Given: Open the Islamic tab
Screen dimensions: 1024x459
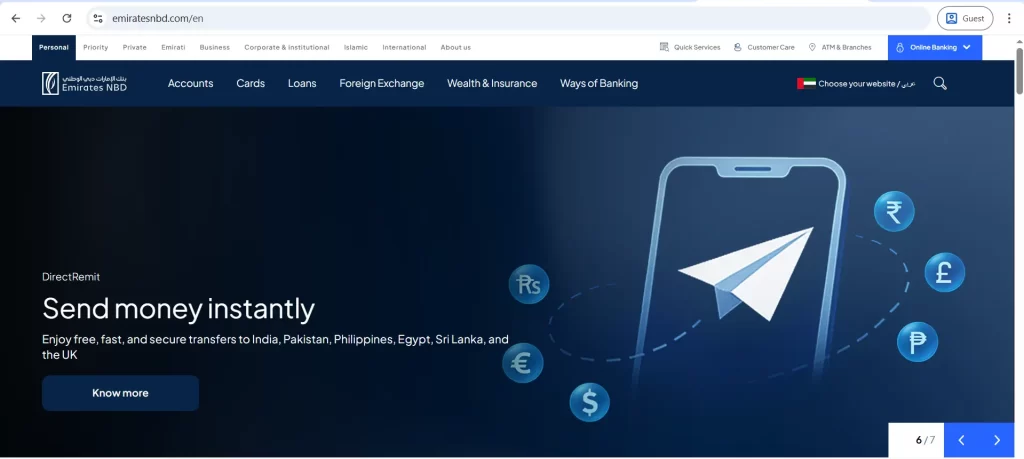Looking at the screenshot, I should pos(356,48).
